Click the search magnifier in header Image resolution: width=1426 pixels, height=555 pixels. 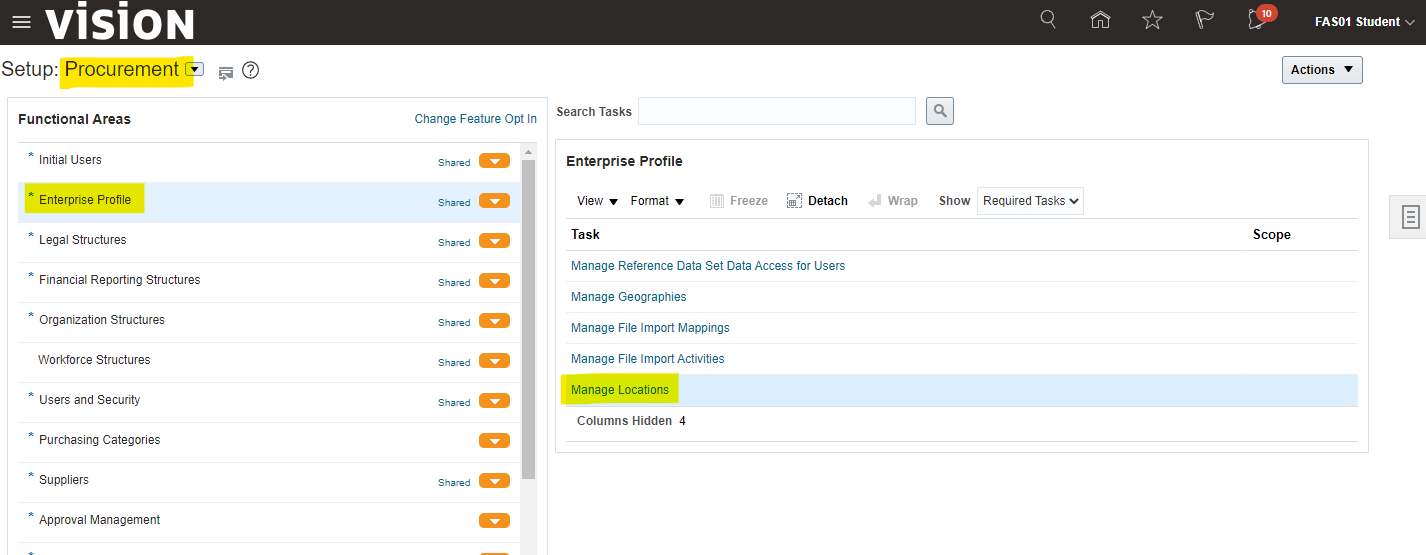click(x=1048, y=20)
